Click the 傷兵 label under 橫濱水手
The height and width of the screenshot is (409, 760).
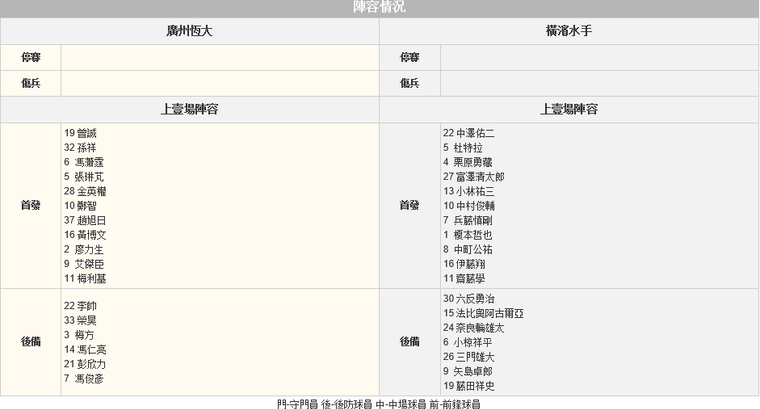coord(410,83)
